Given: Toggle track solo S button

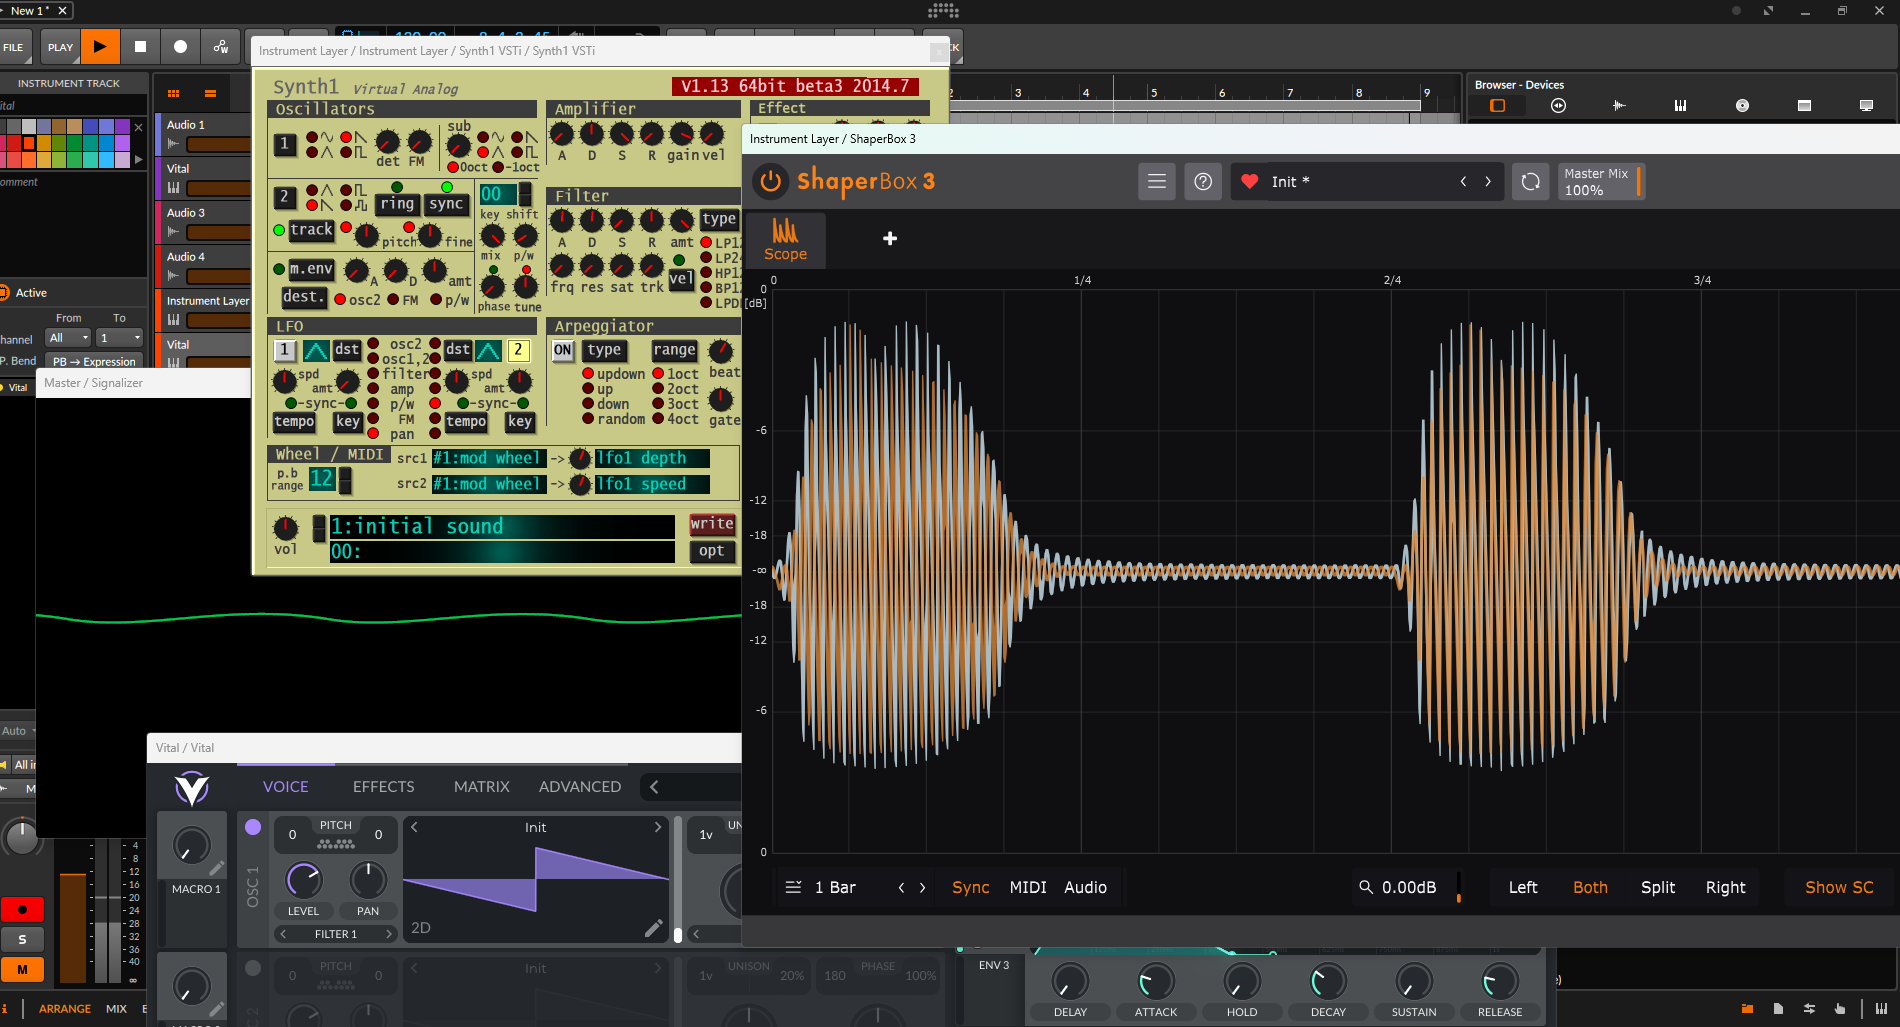Looking at the screenshot, I should 22,939.
